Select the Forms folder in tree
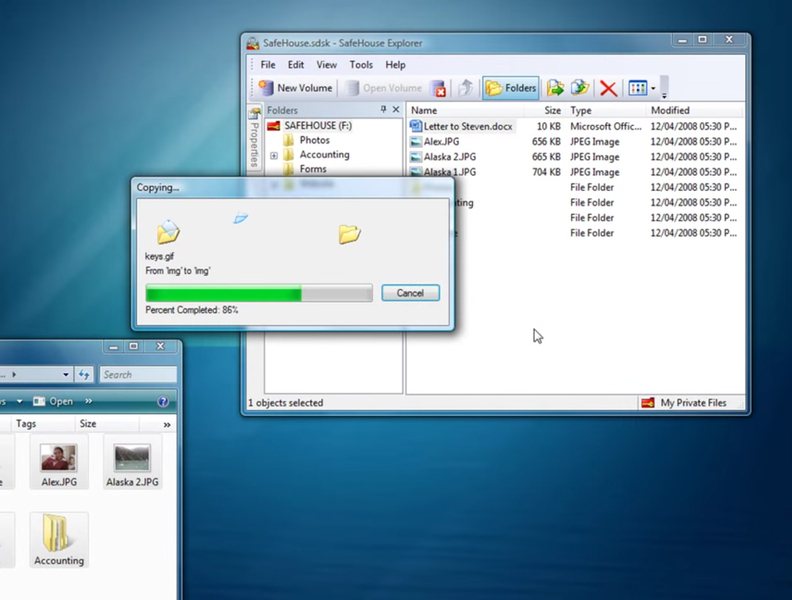The width and height of the screenshot is (792, 600). pos(313,169)
